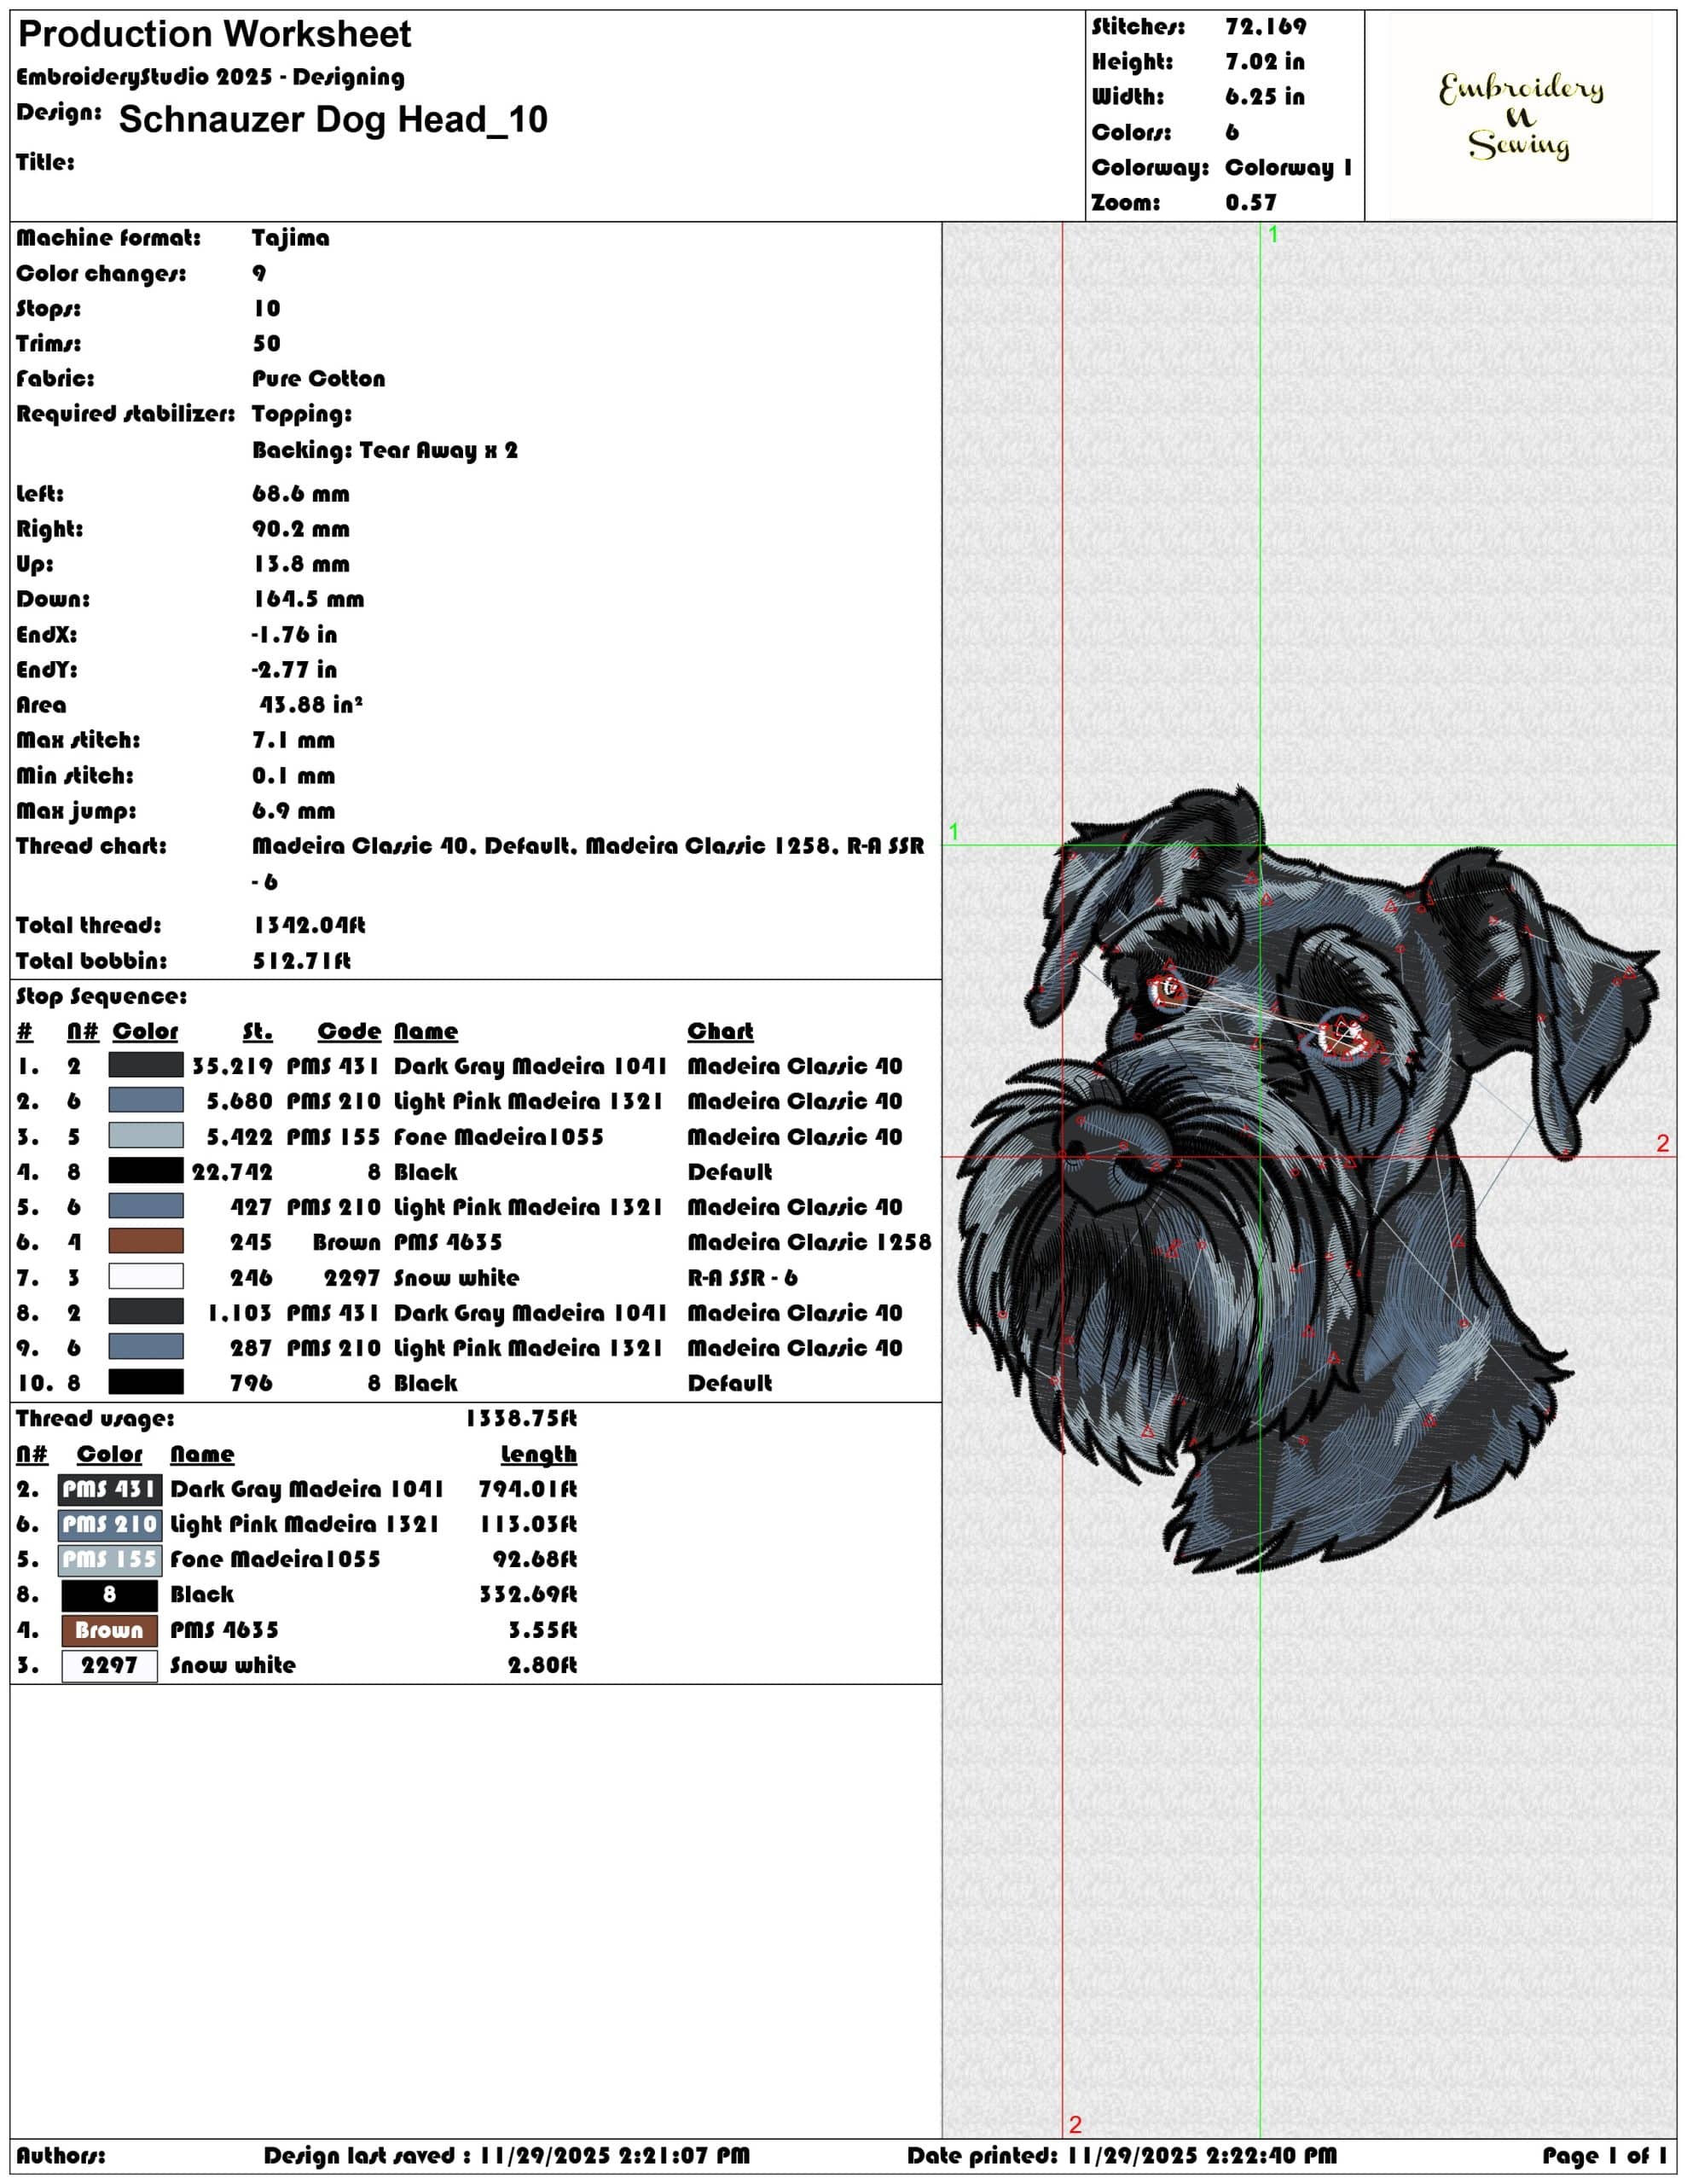Select total thread 1342.04ft
1687x2184 pixels.
(309, 926)
